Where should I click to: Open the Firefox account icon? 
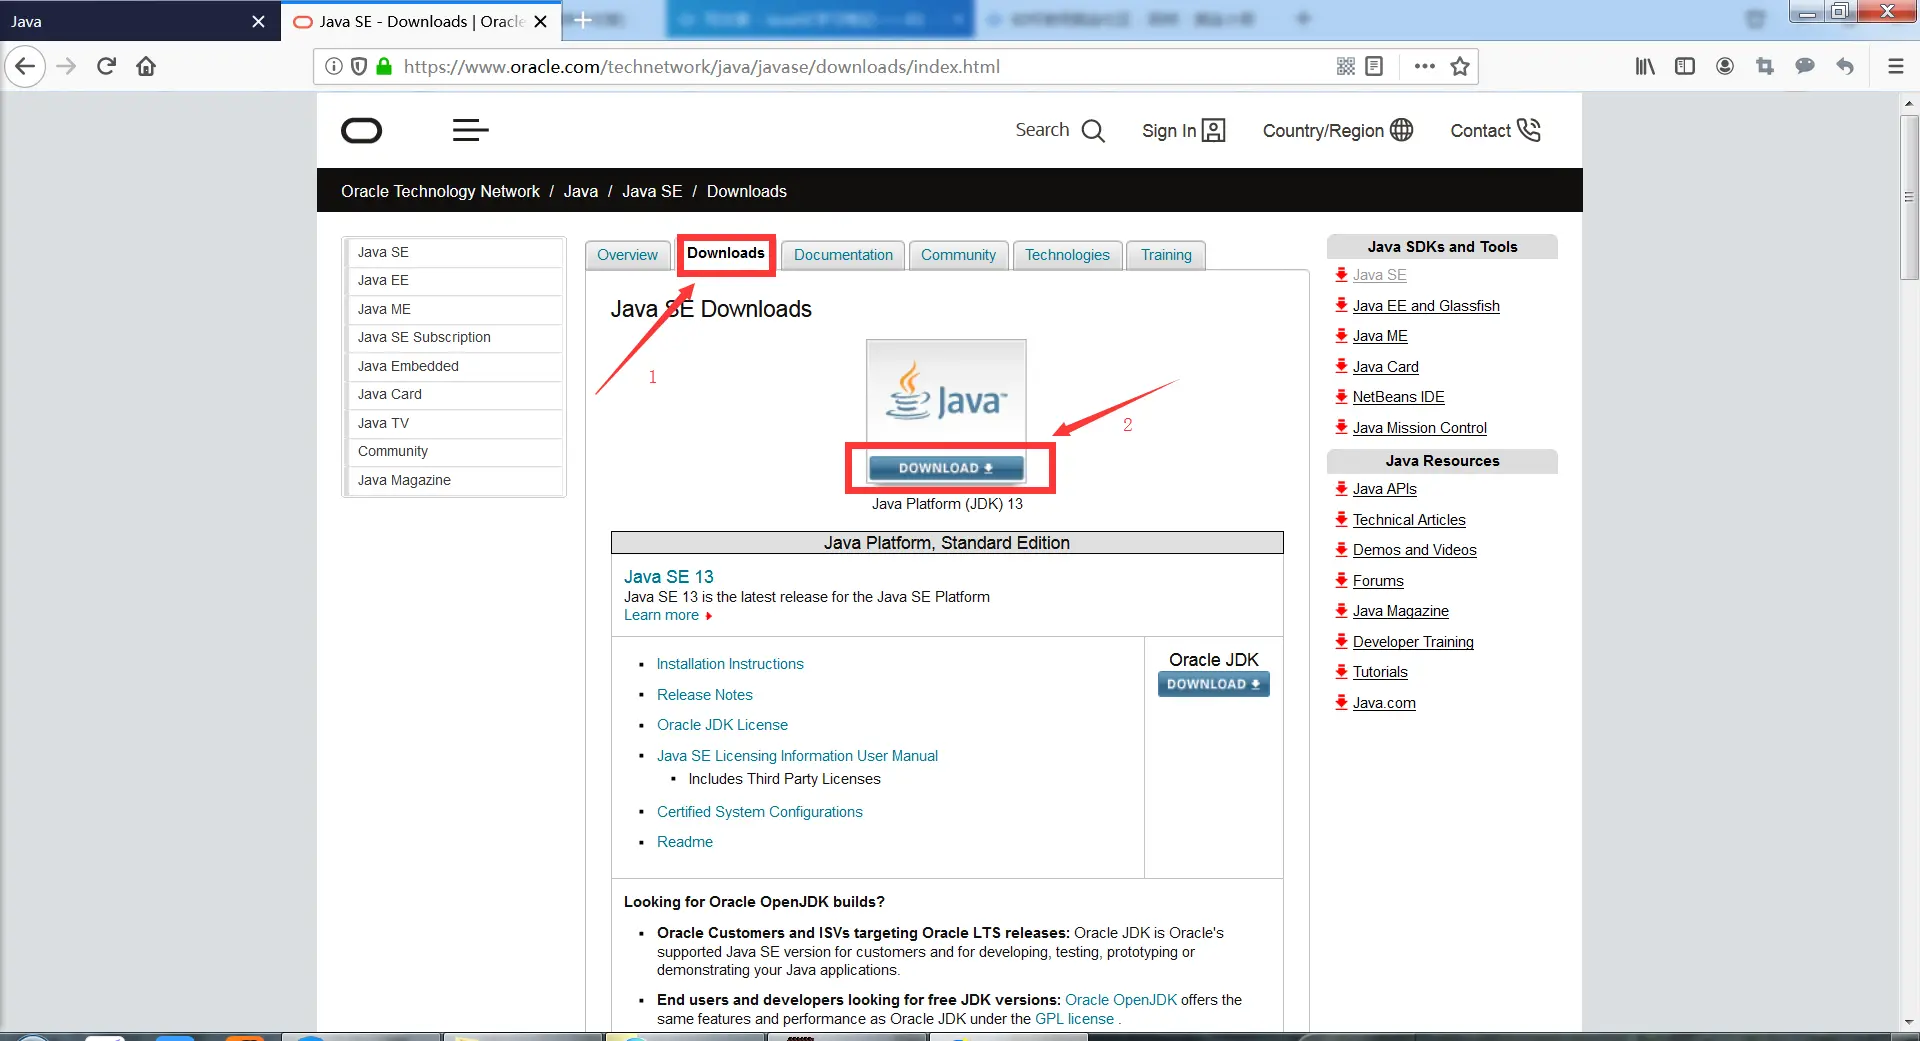point(1725,67)
